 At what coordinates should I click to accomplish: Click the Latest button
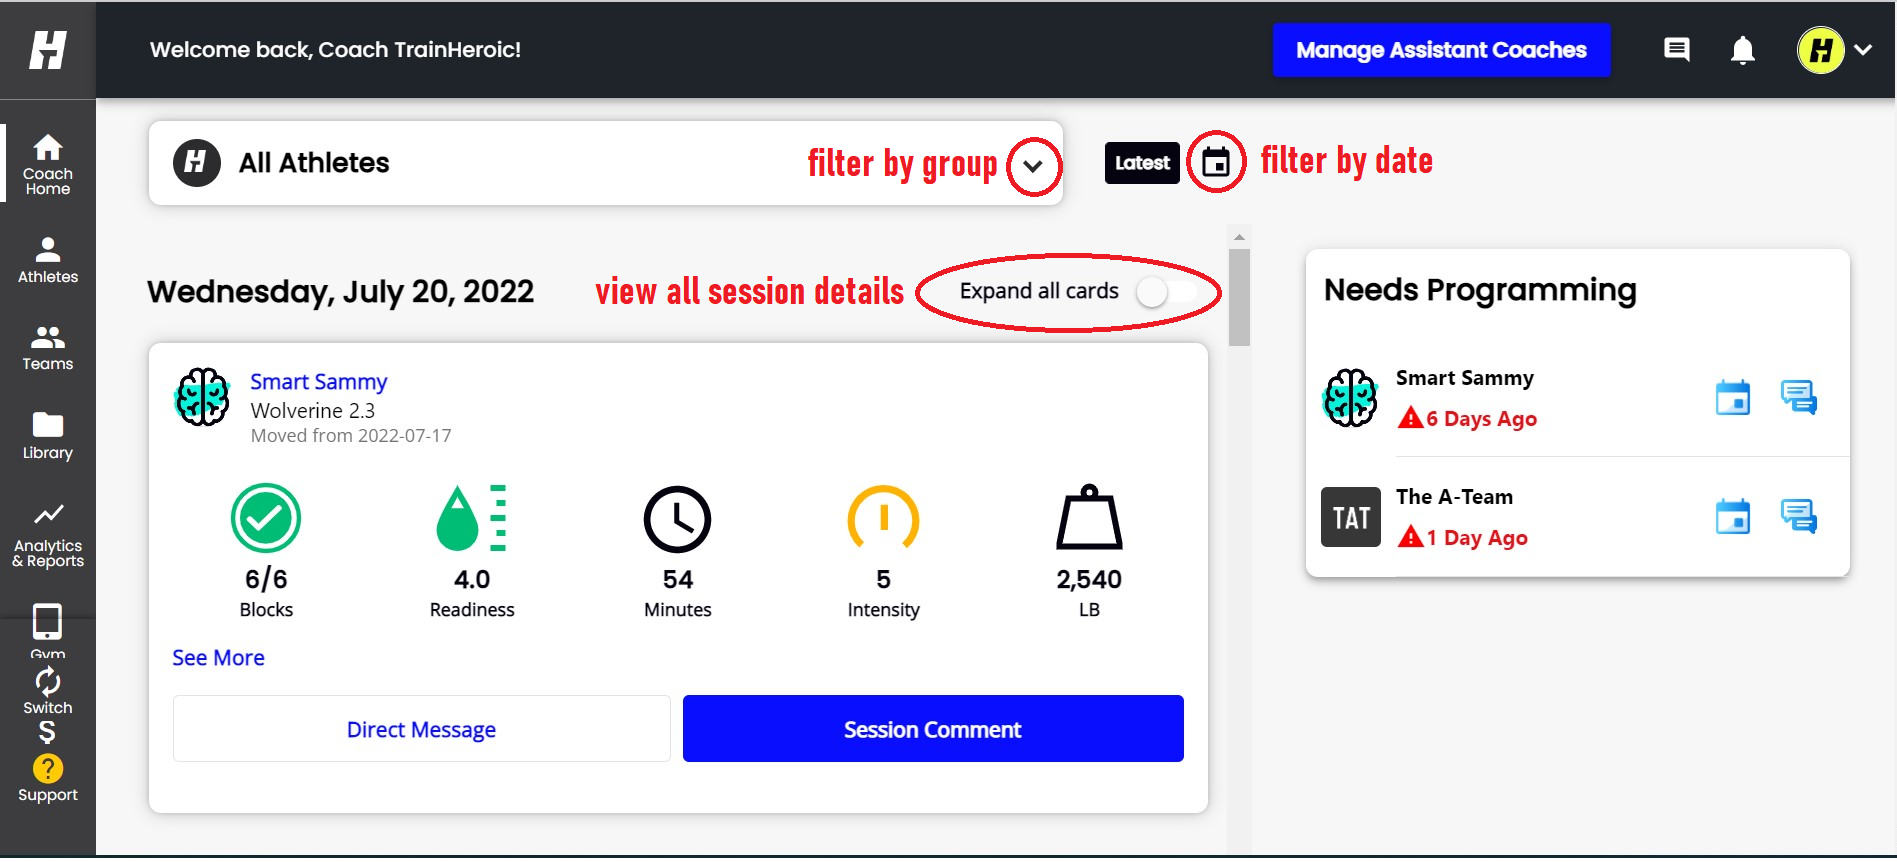(1142, 163)
